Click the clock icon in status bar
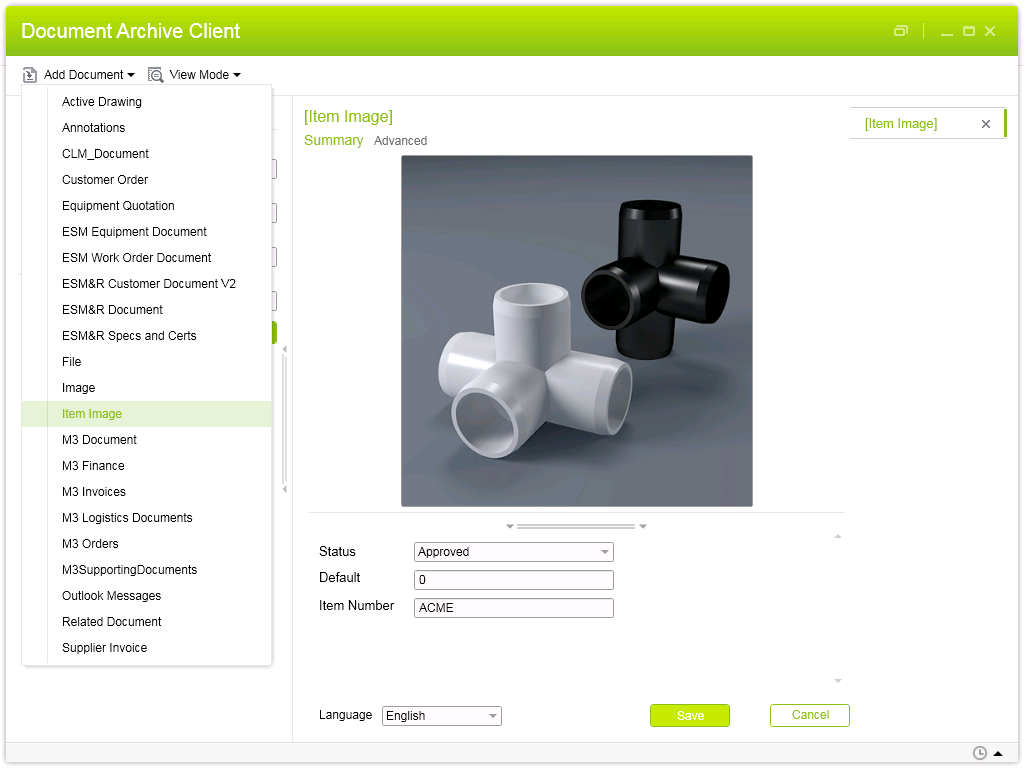Image resolution: width=1024 pixels, height=768 pixels. pyautogui.click(x=980, y=753)
